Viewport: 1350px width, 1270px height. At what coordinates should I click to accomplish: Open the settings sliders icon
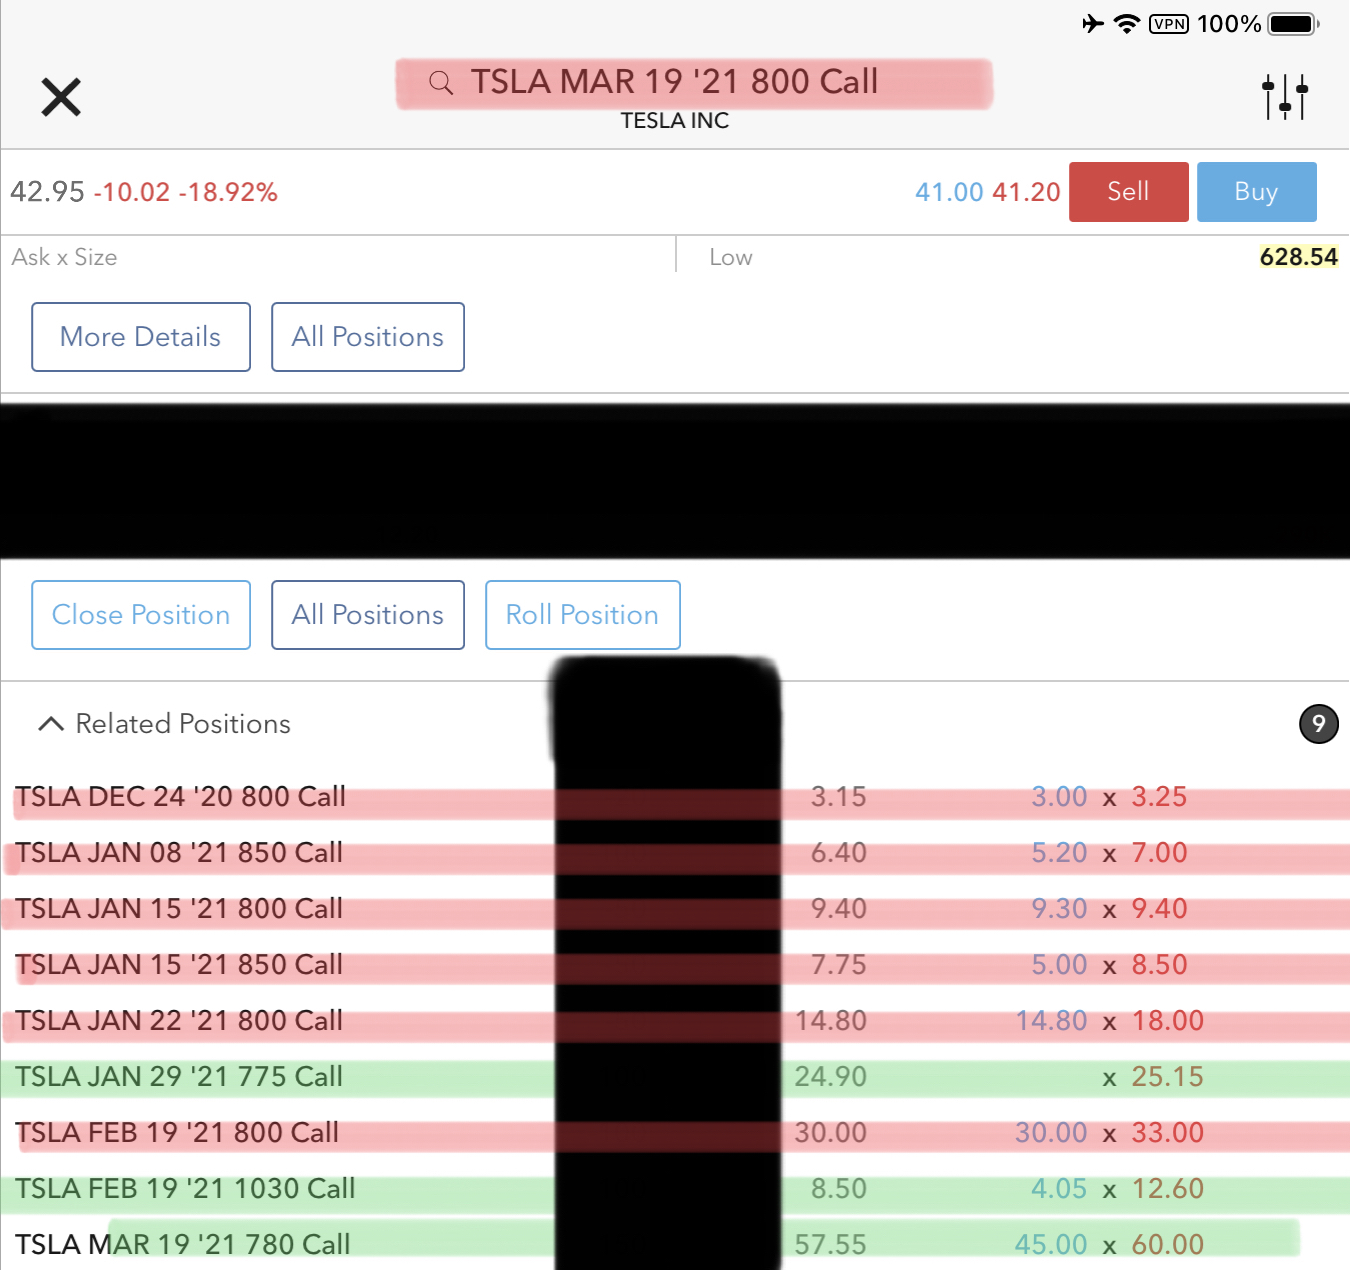1285,97
